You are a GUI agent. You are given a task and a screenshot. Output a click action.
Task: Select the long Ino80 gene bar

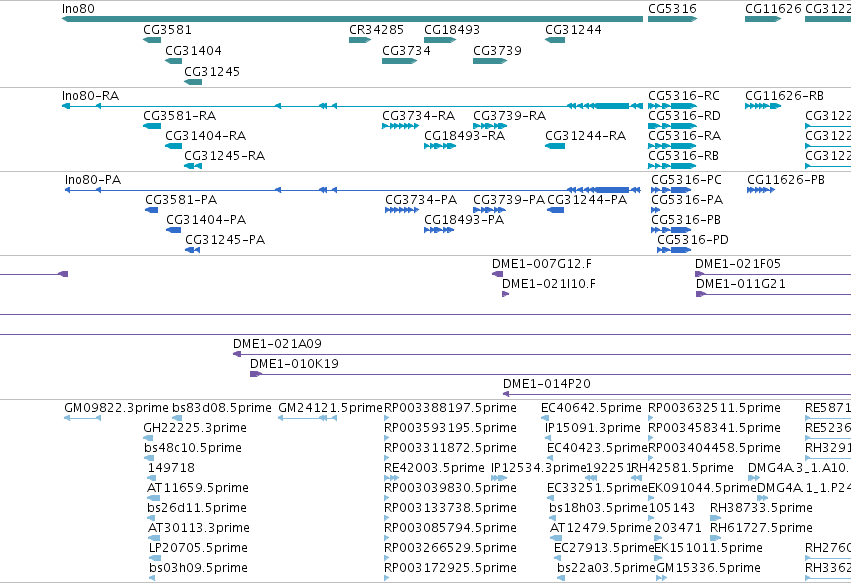(352, 19)
